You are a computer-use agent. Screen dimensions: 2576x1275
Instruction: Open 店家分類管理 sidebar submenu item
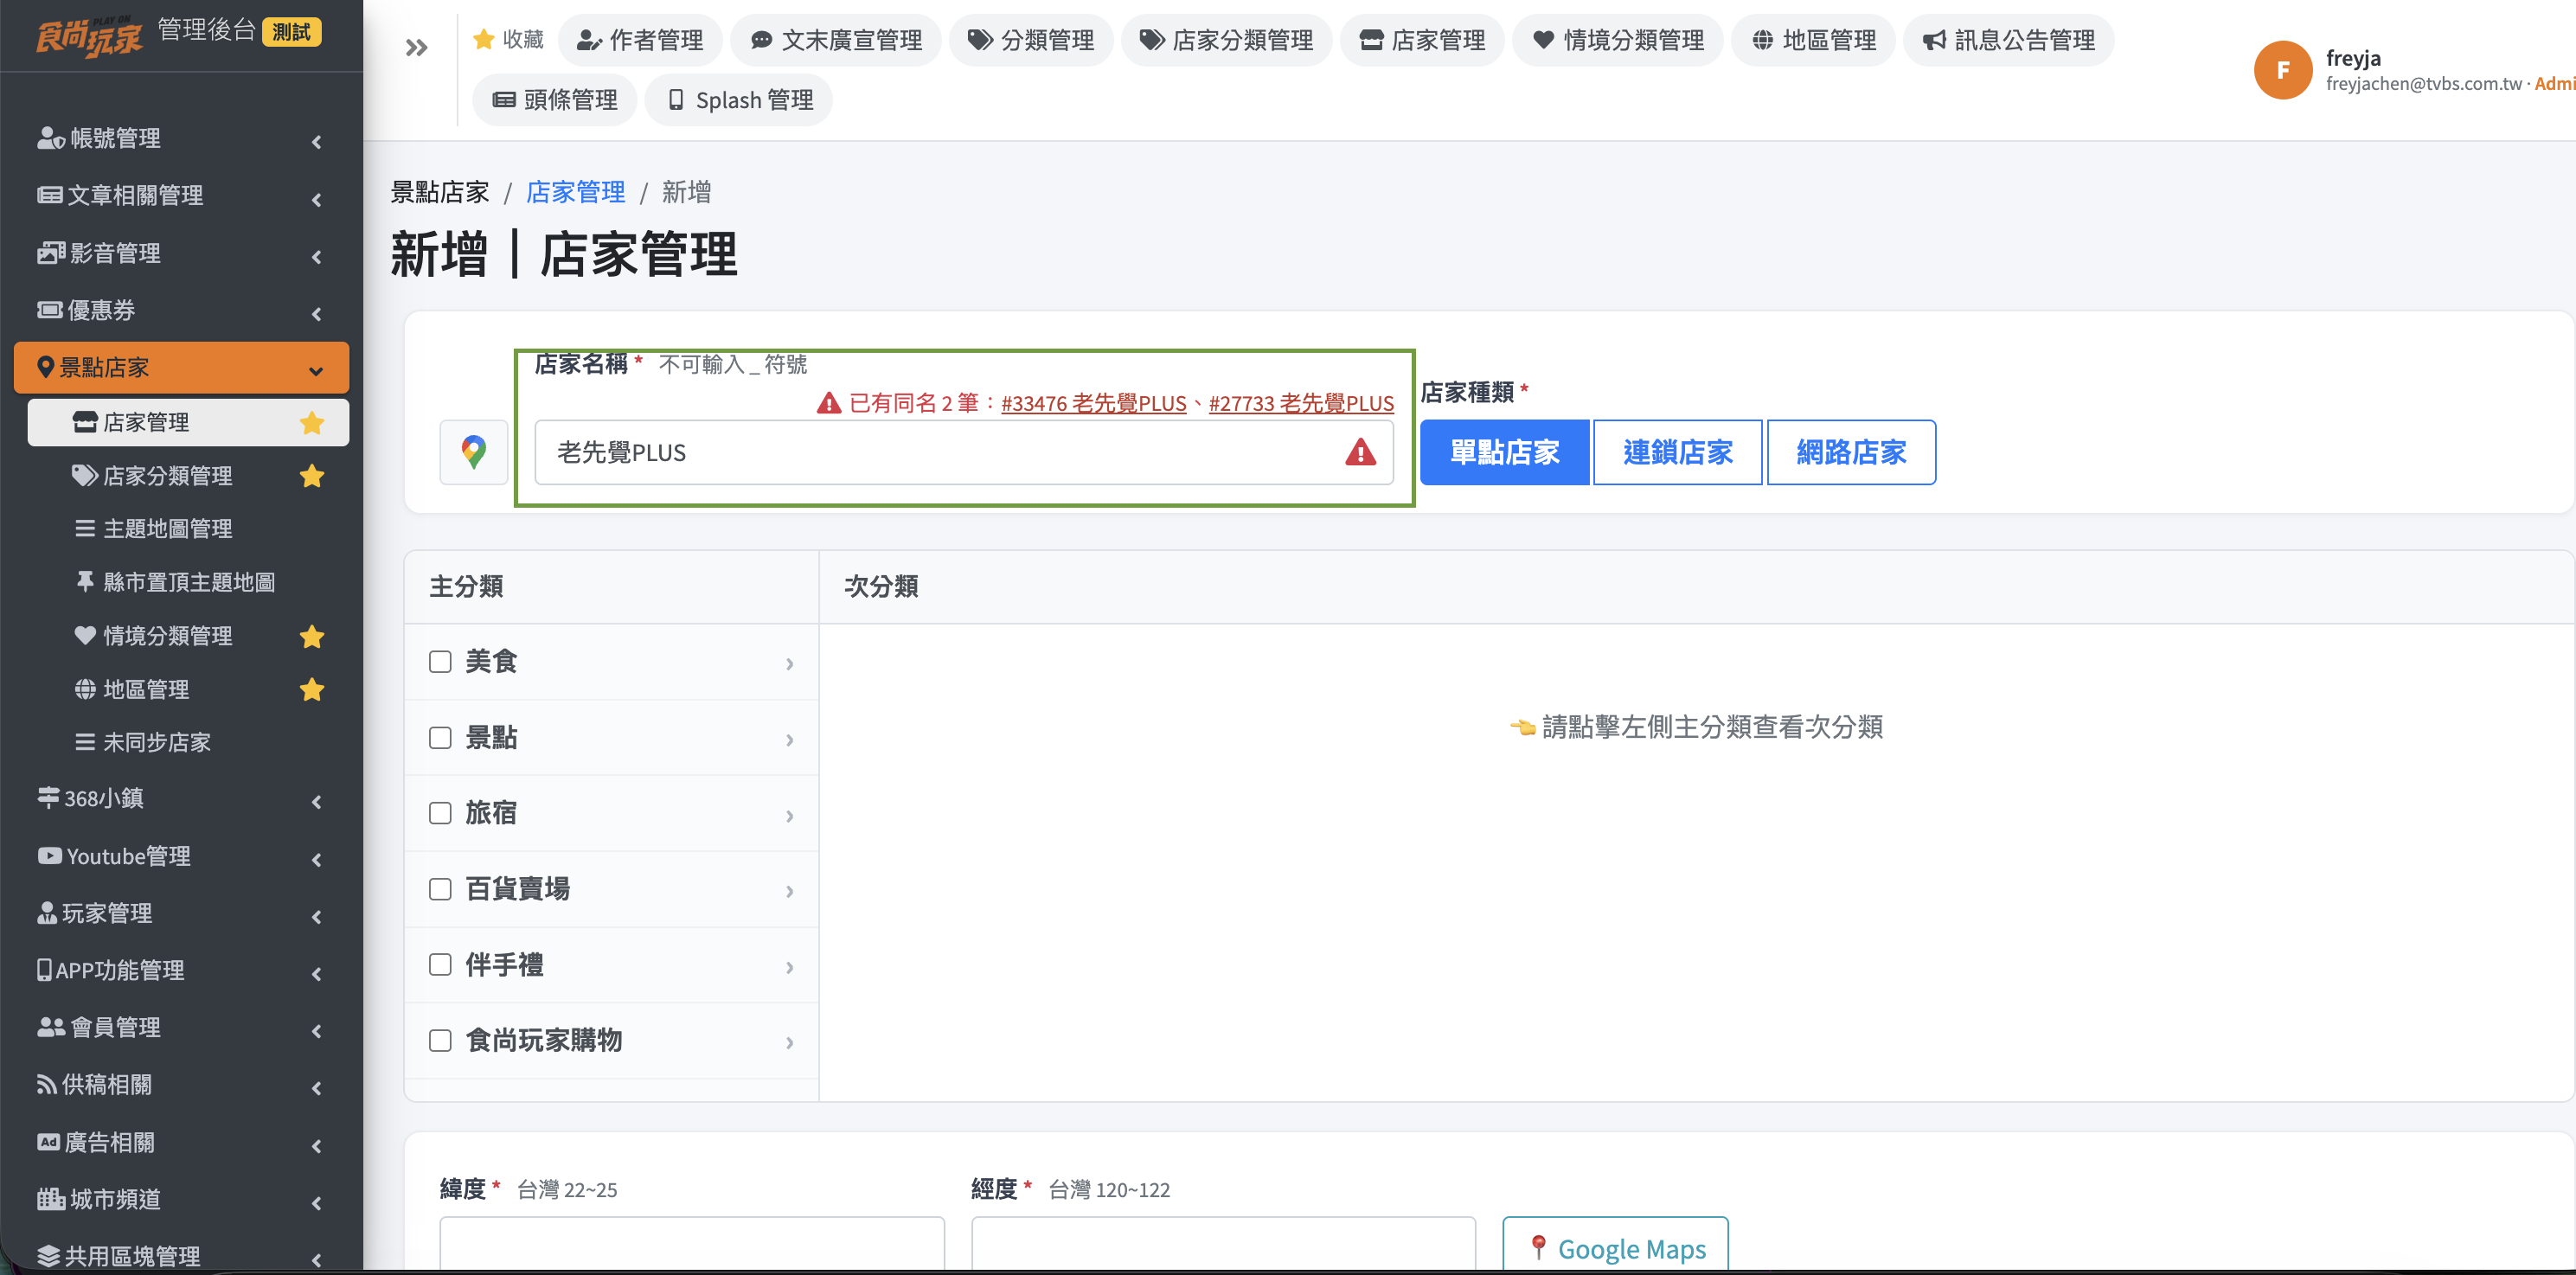[x=188, y=476]
